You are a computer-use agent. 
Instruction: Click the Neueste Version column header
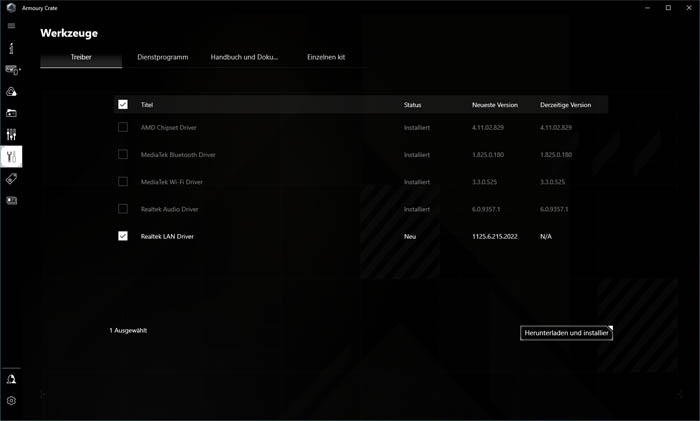495,105
